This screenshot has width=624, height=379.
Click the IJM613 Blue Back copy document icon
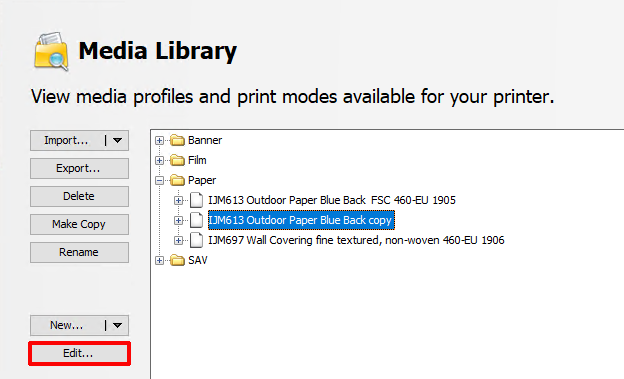(x=196, y=220)
